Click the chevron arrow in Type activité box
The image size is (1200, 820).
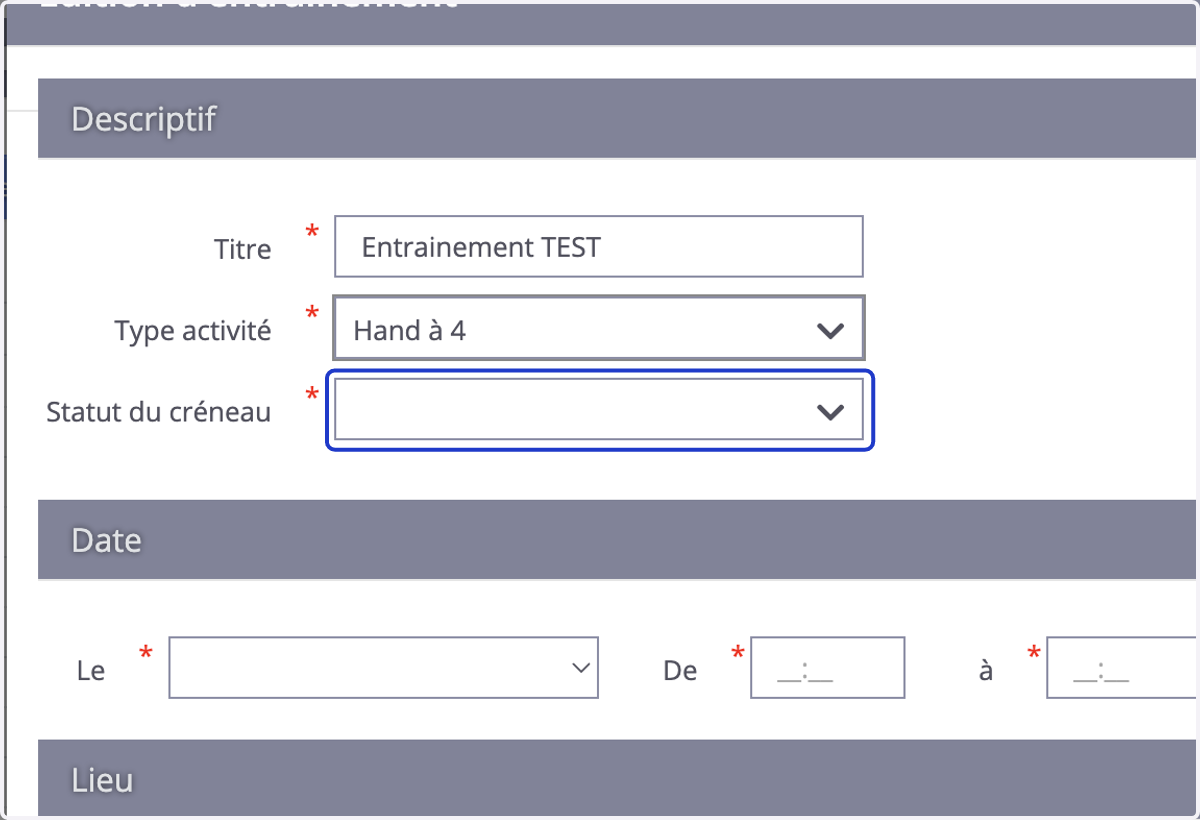(x=830, y=330)
